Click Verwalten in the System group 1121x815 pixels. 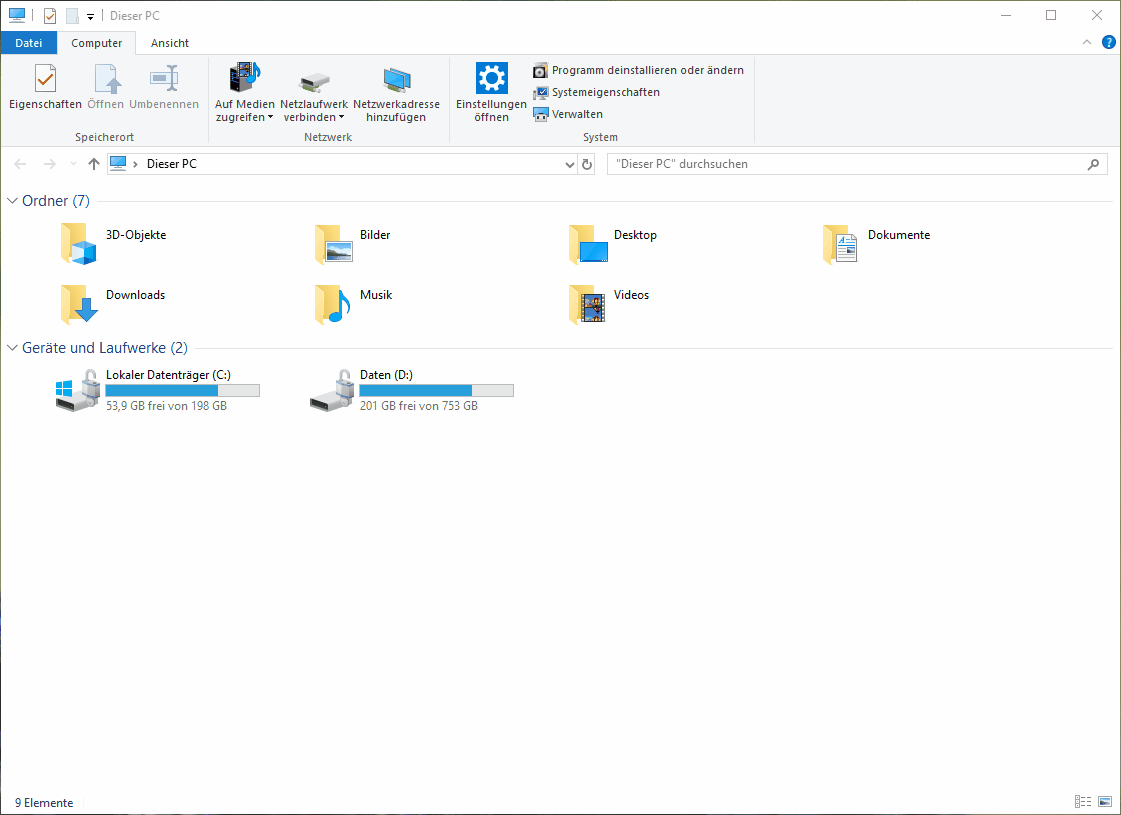pyautogui.click(x=568, y=114)
